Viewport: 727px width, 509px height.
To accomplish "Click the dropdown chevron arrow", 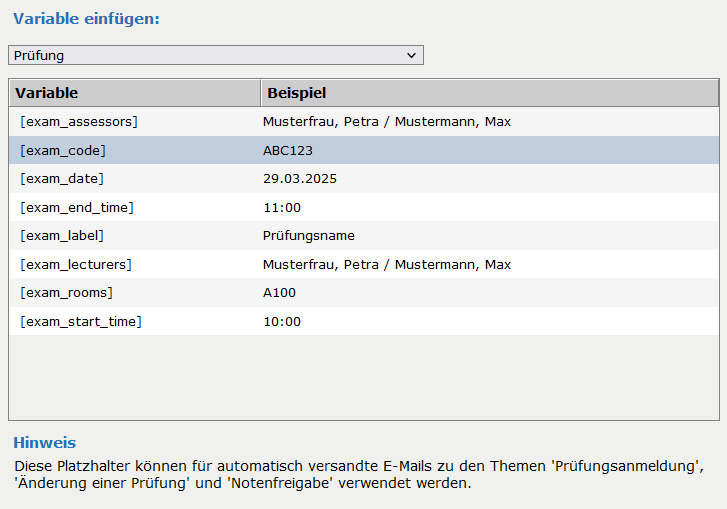I will 411,55.
